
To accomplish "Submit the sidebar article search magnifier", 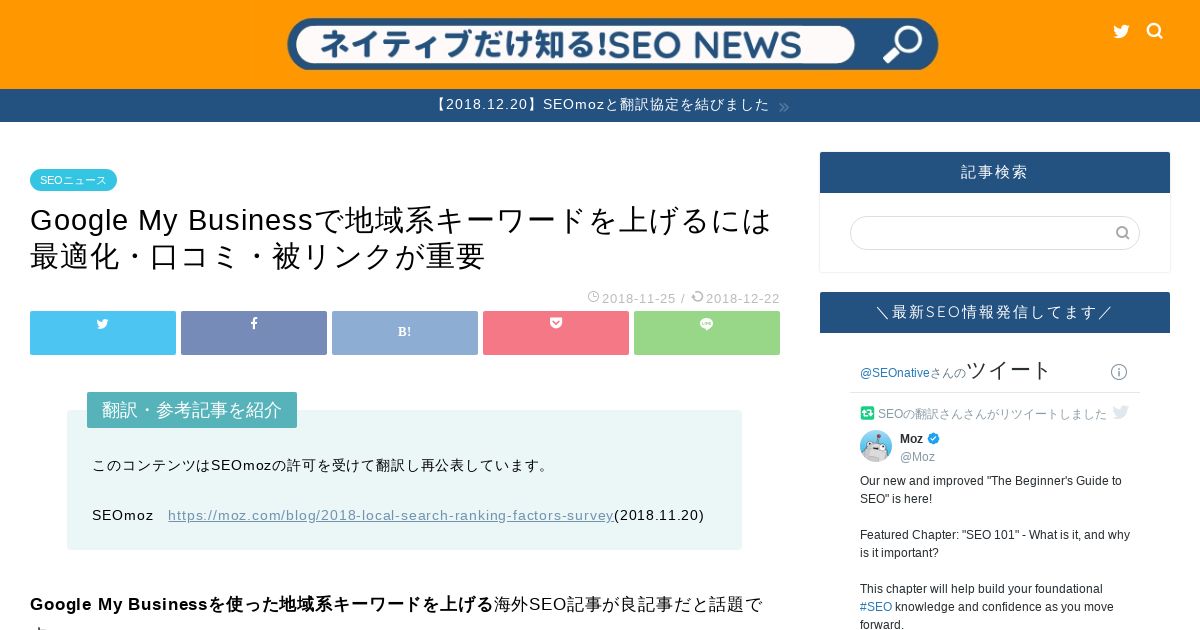I will point(1123,233).
